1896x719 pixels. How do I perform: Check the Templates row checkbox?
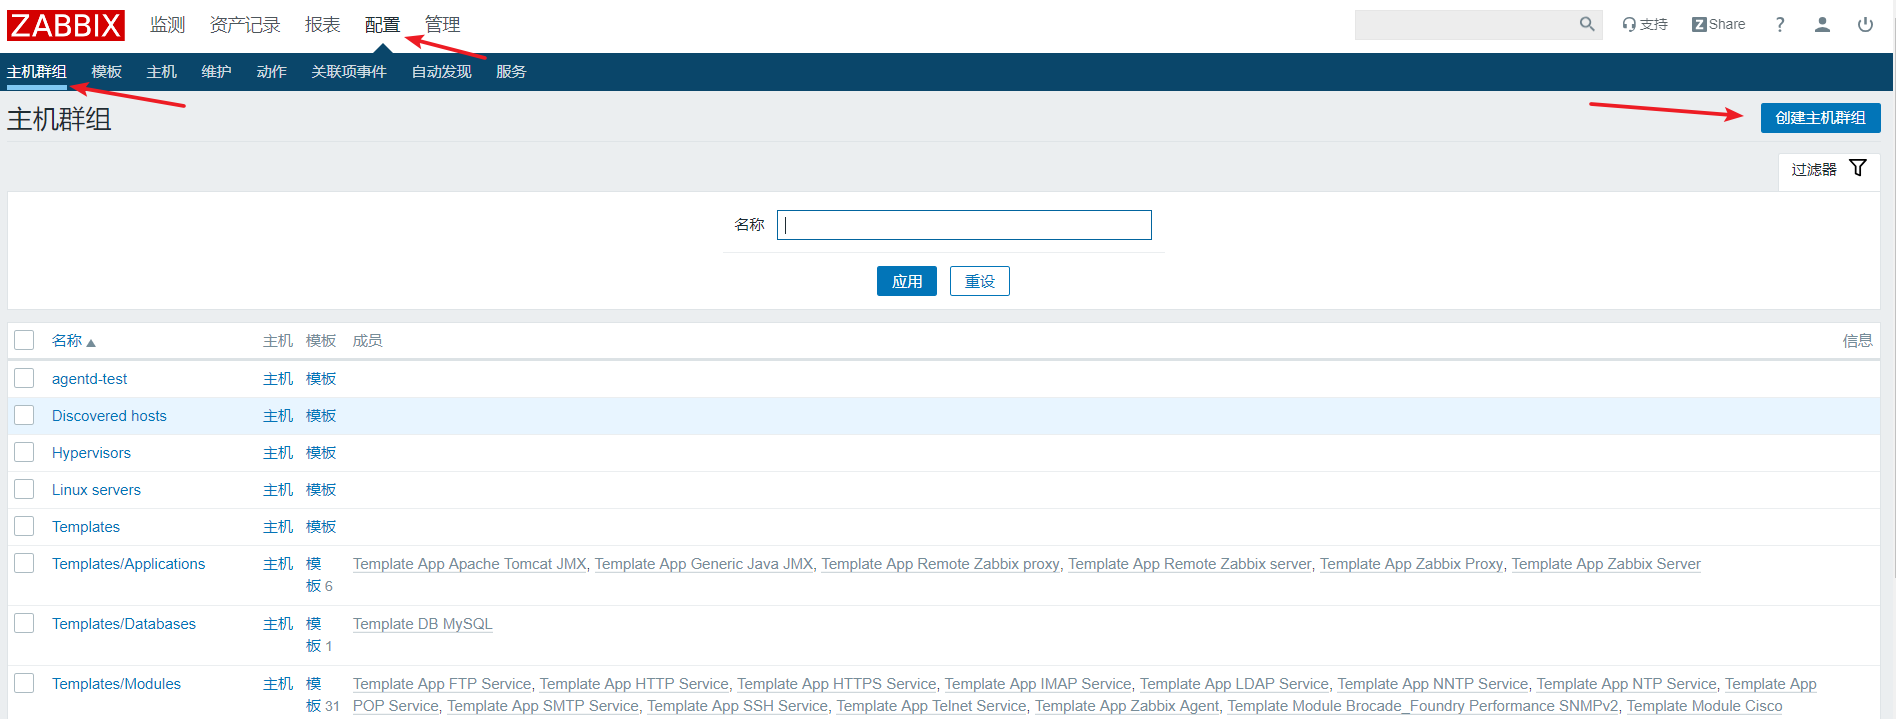[x=24, y=526]
